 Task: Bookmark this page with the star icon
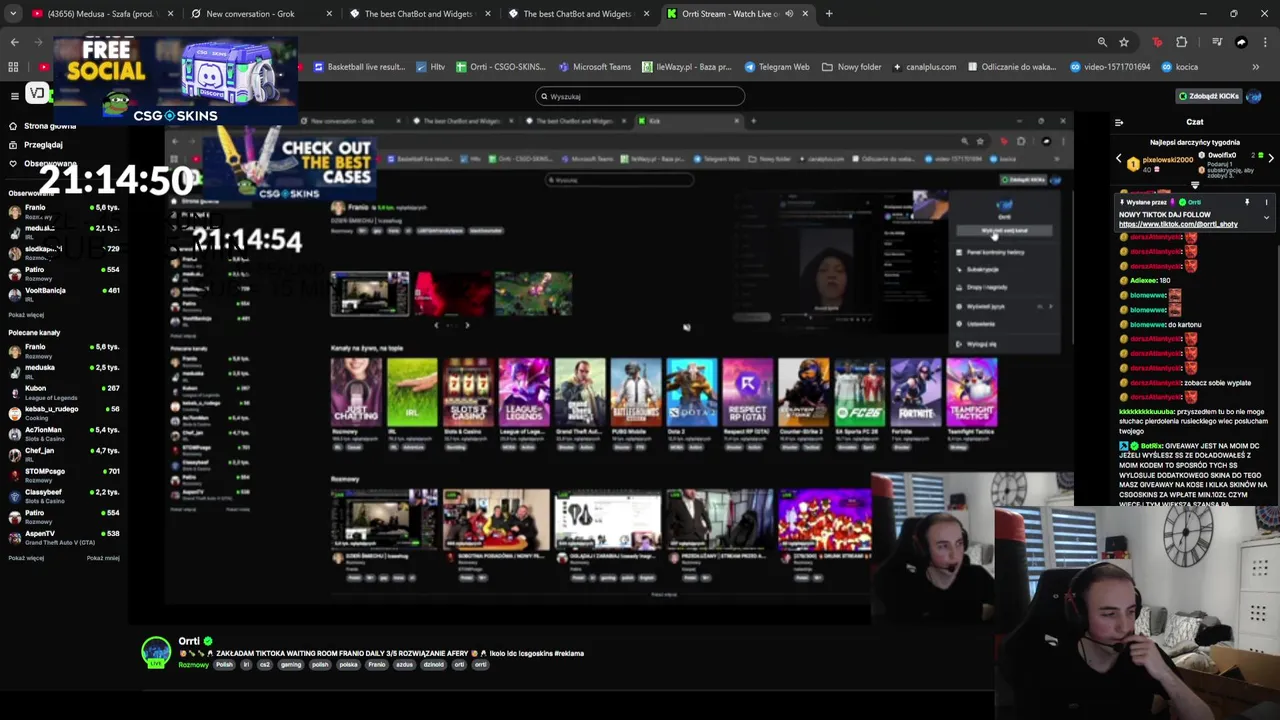[x=1124, y=42]
